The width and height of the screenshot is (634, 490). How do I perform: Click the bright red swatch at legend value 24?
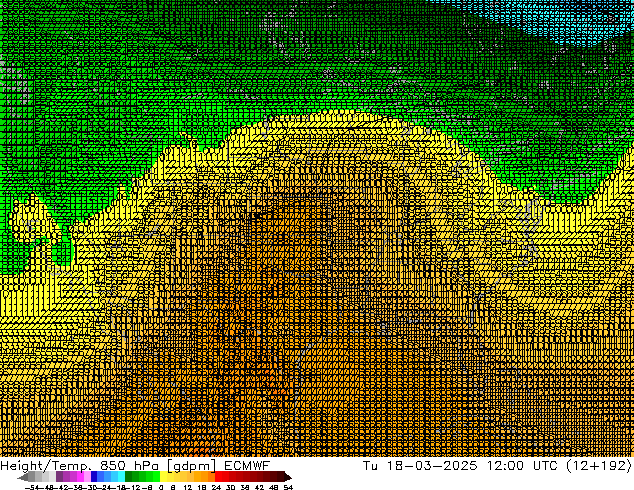(x=218, y=476)
